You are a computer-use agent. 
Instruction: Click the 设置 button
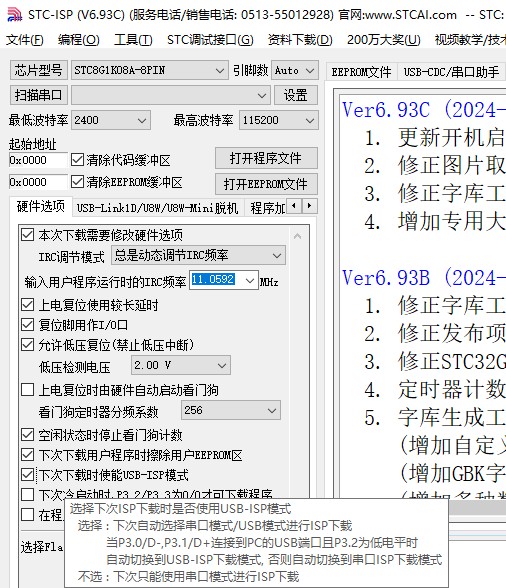click(296, 95)
